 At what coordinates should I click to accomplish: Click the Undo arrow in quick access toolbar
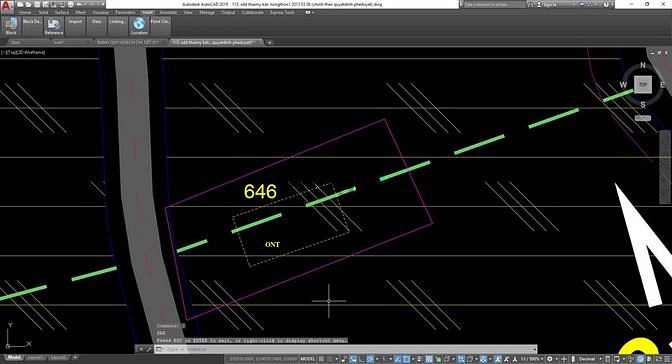pos(79,4)
